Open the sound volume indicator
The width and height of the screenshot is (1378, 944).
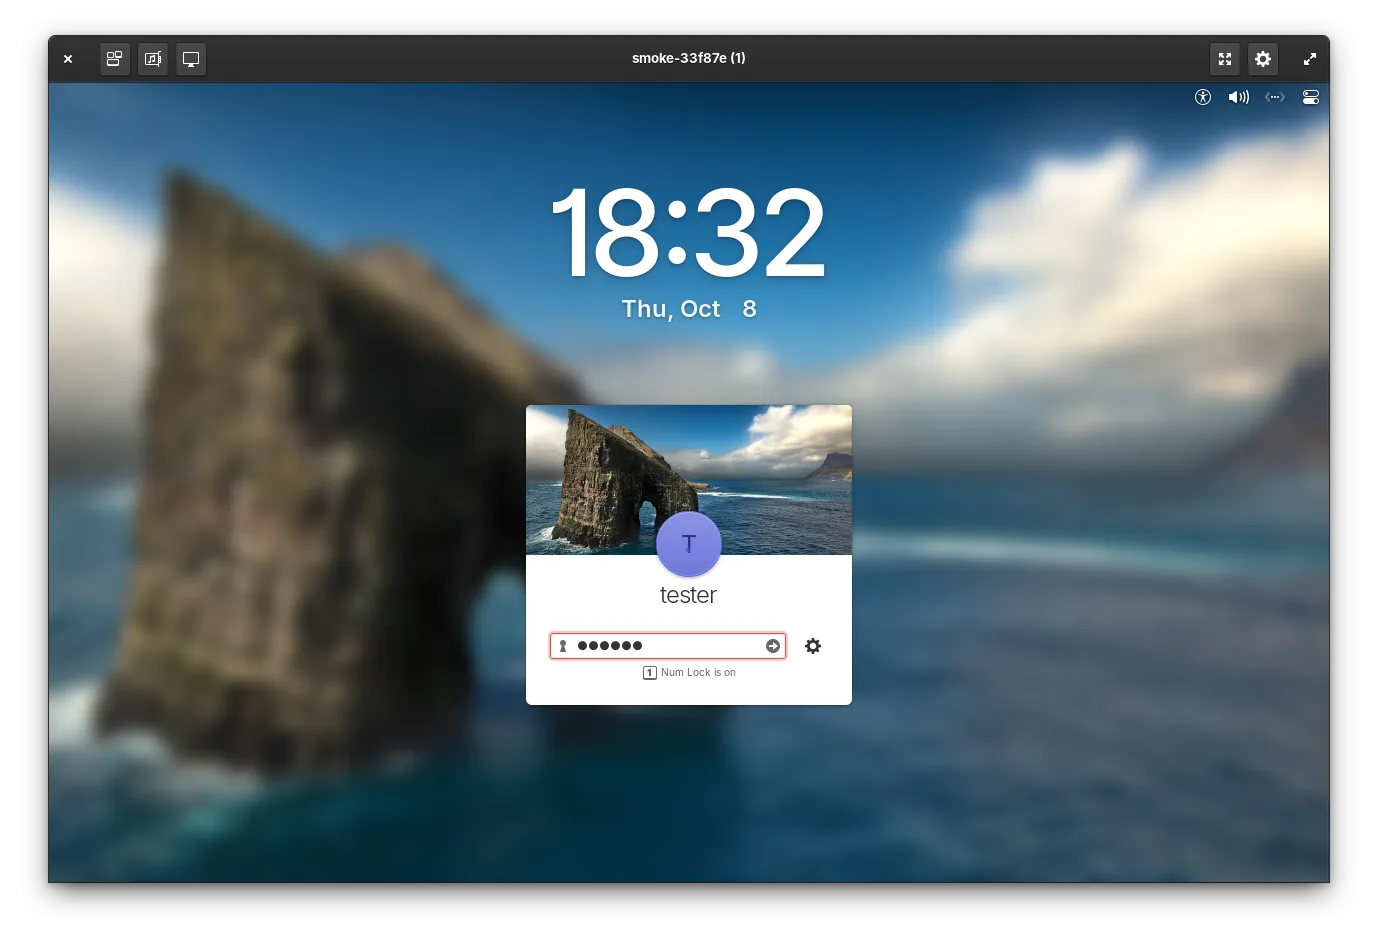1239,97
